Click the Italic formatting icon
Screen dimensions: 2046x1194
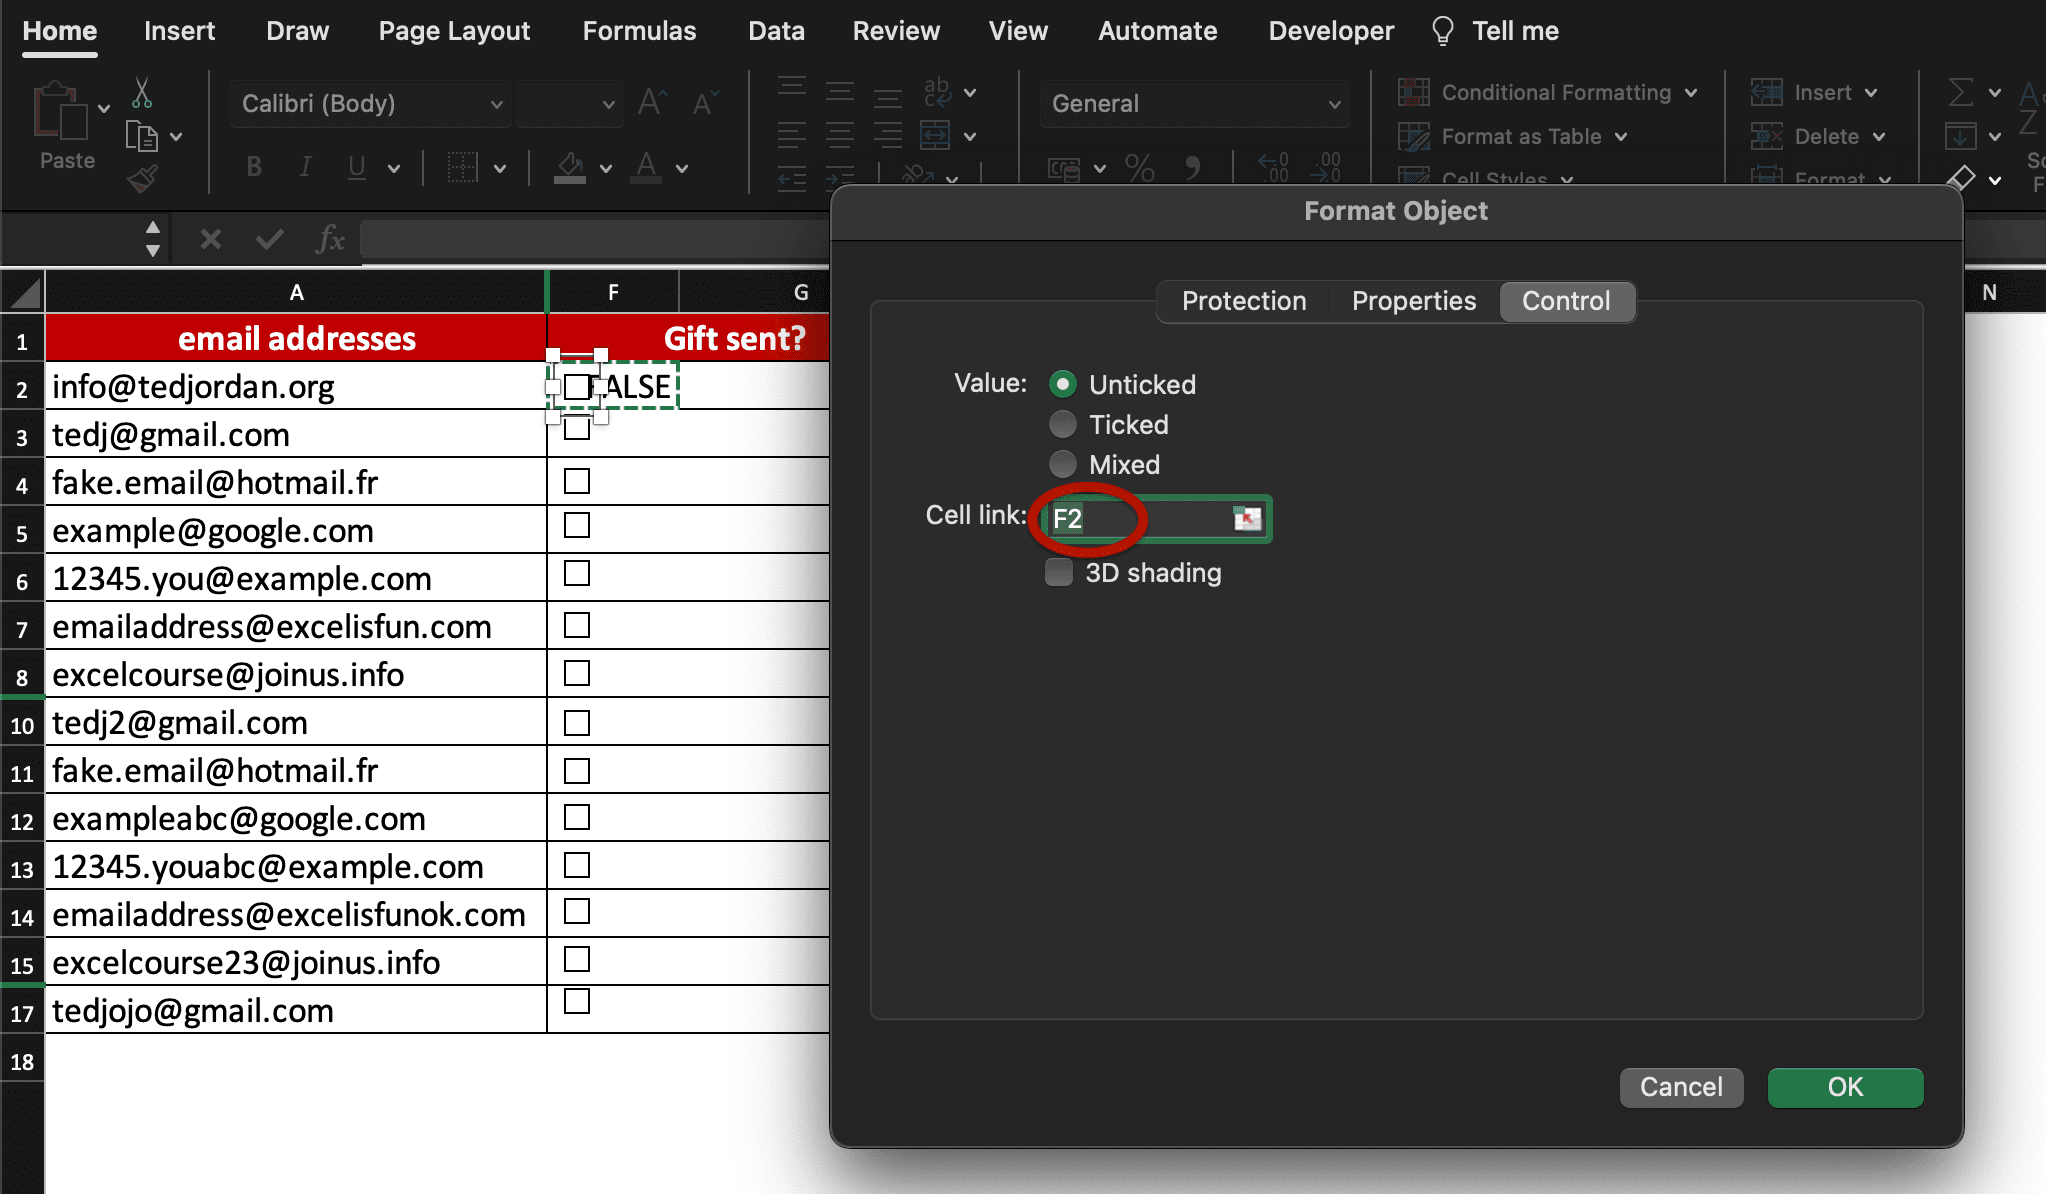[305, 167]
